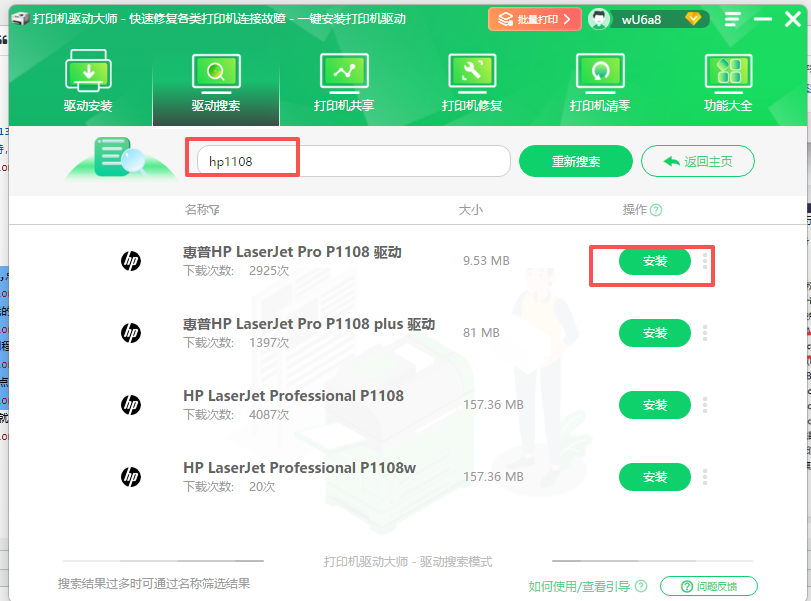Open the 如何使用/查看引导 guide link
This screenshot has height=601, width=811.
[579, 587]
